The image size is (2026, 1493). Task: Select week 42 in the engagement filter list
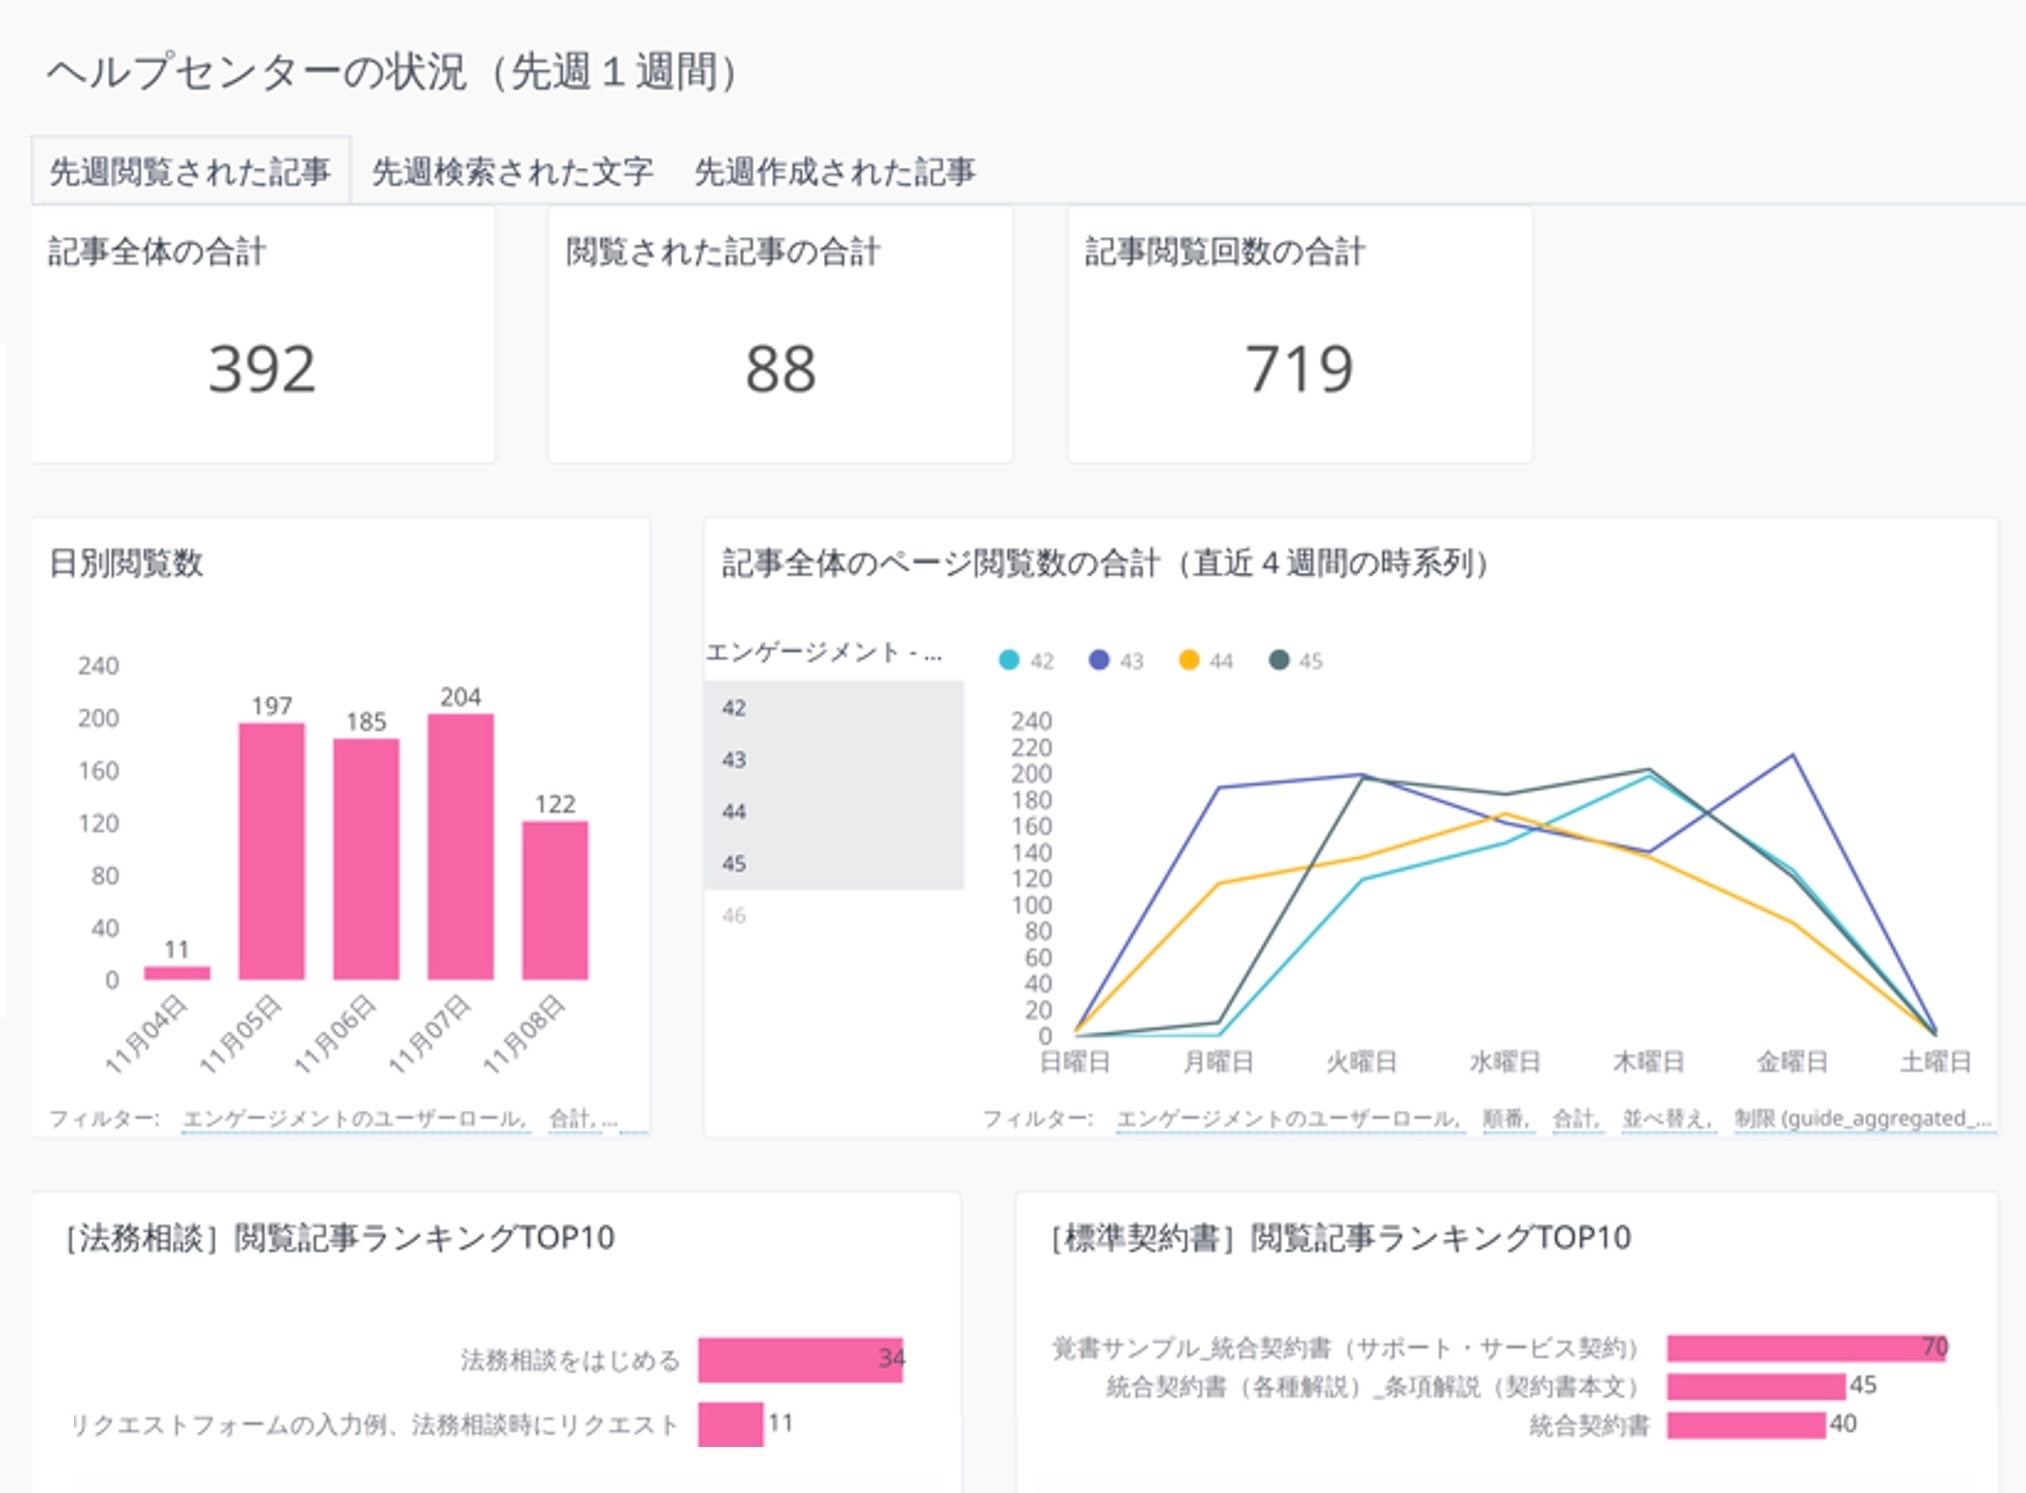coord(834,708)
